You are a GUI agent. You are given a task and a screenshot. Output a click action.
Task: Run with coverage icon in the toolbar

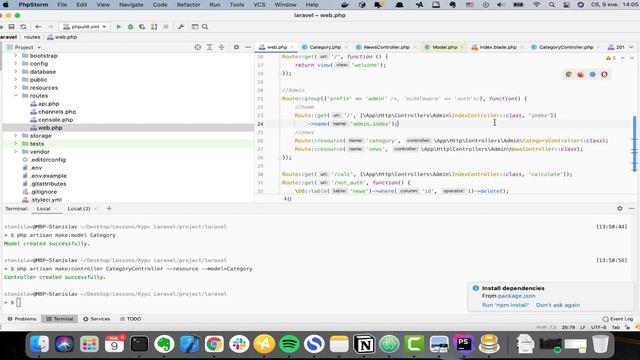(x=142, y=27)
